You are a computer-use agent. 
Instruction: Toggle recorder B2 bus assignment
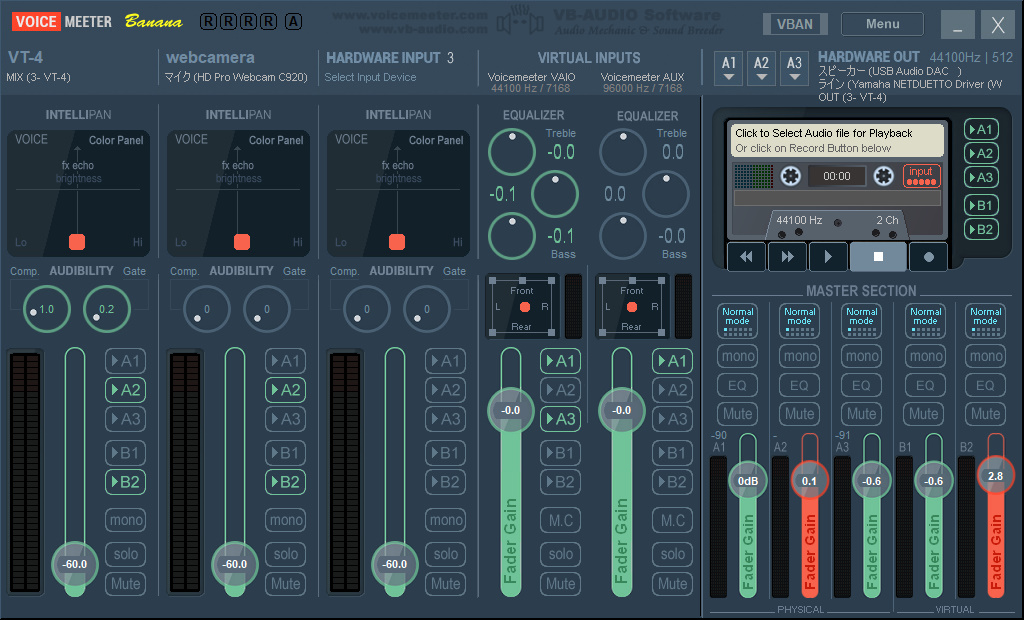tap(981, 229)
